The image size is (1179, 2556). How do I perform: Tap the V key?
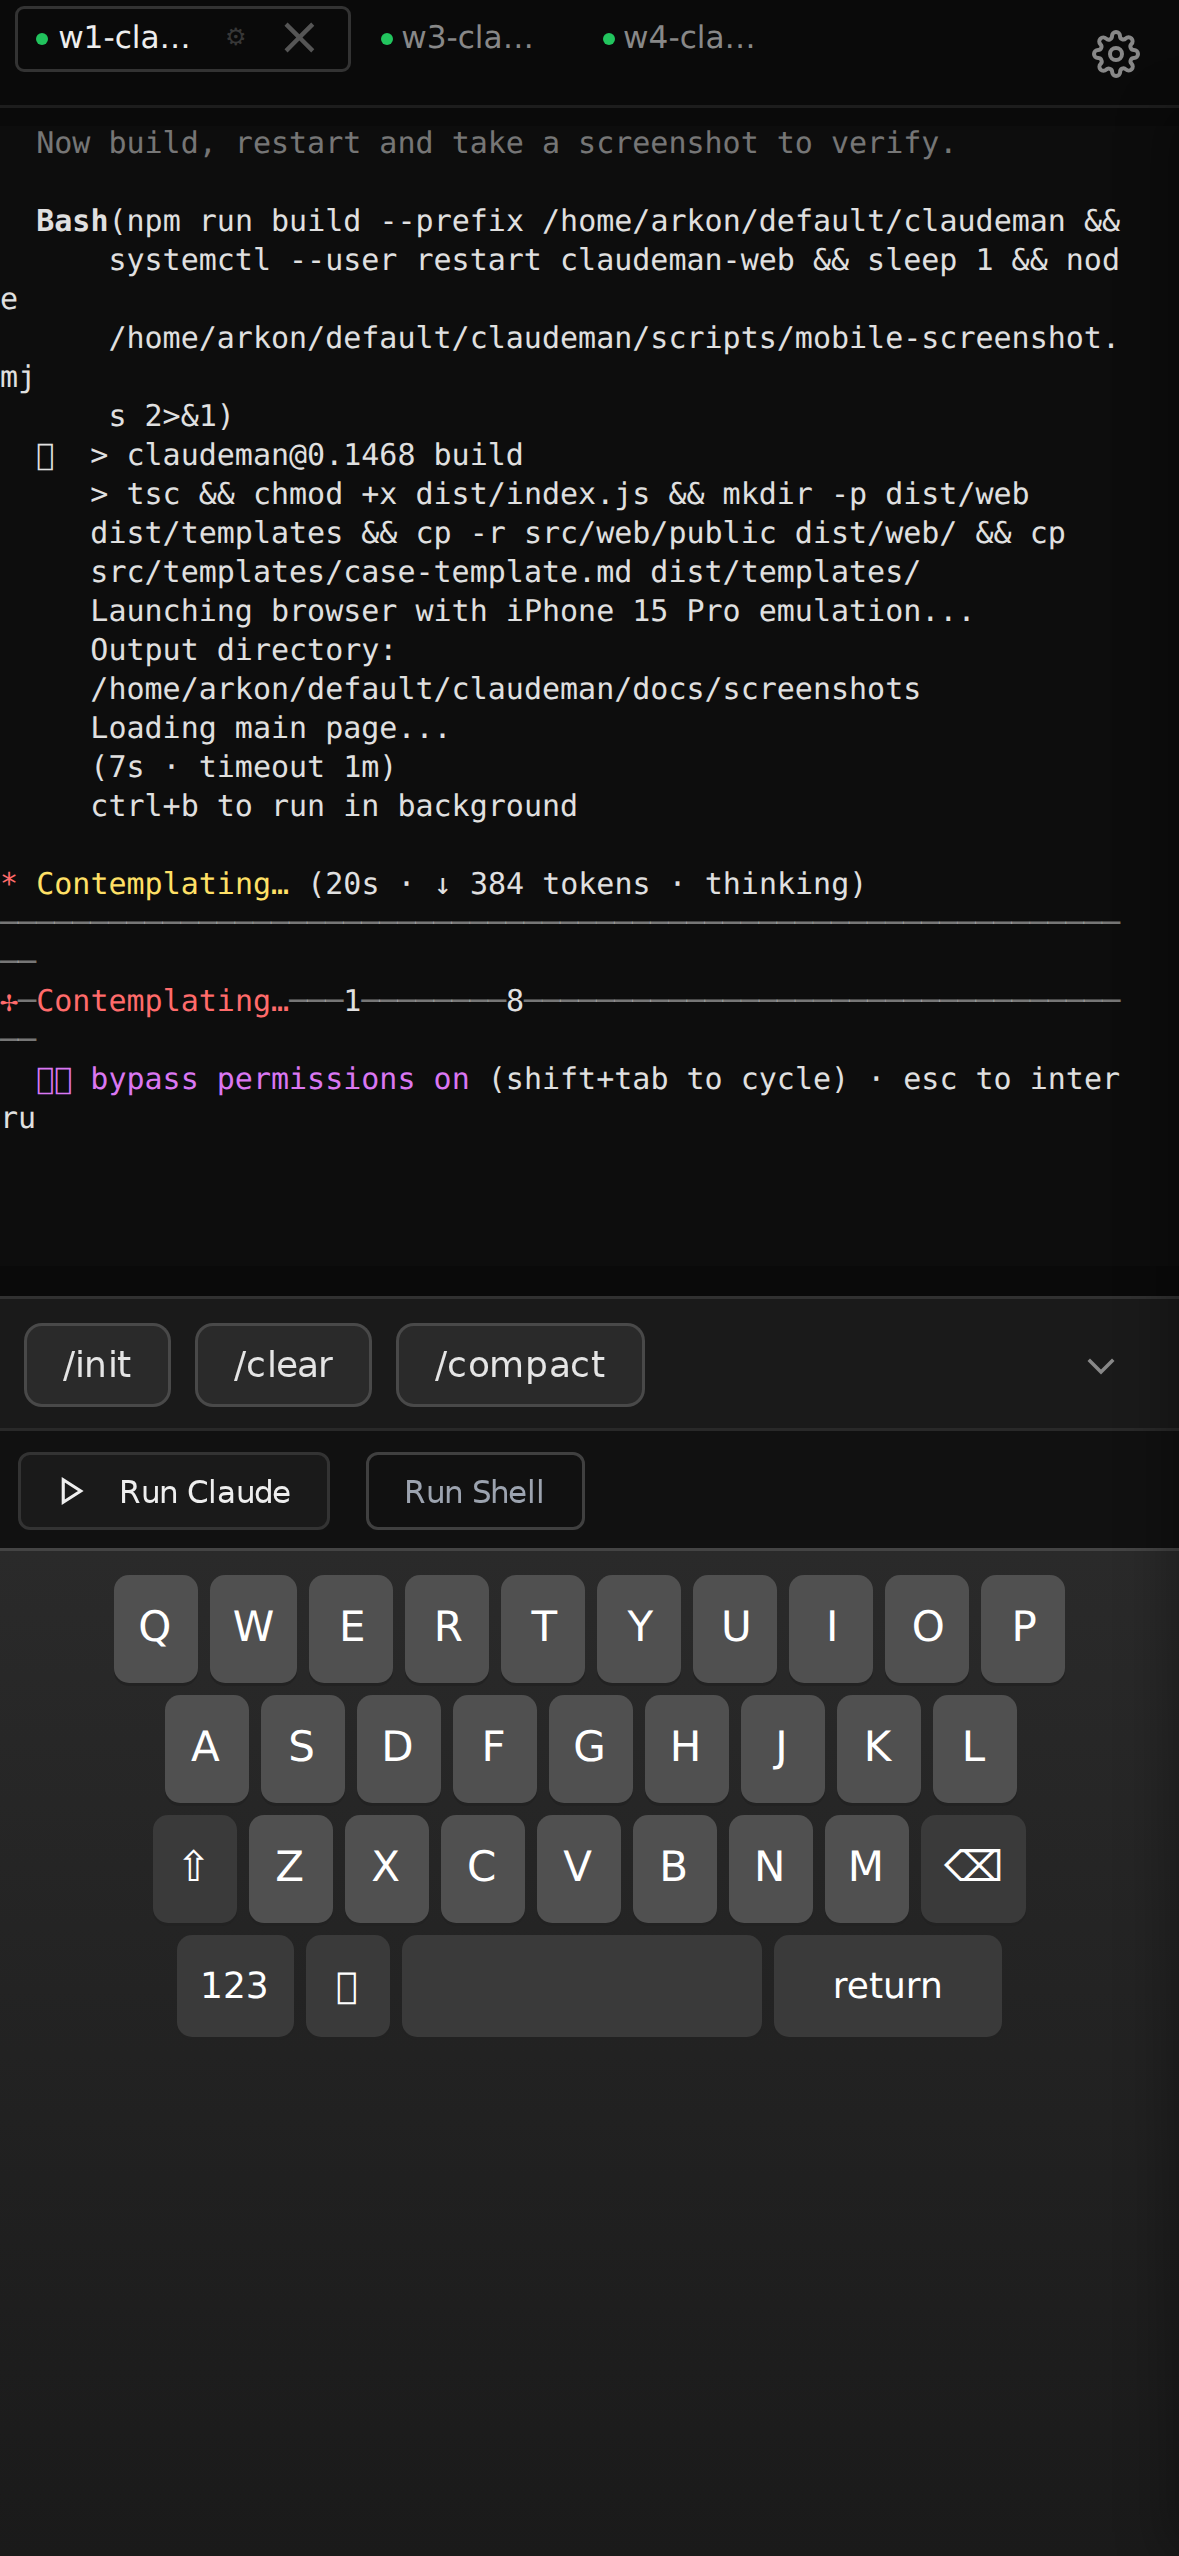click(578, 1867)
